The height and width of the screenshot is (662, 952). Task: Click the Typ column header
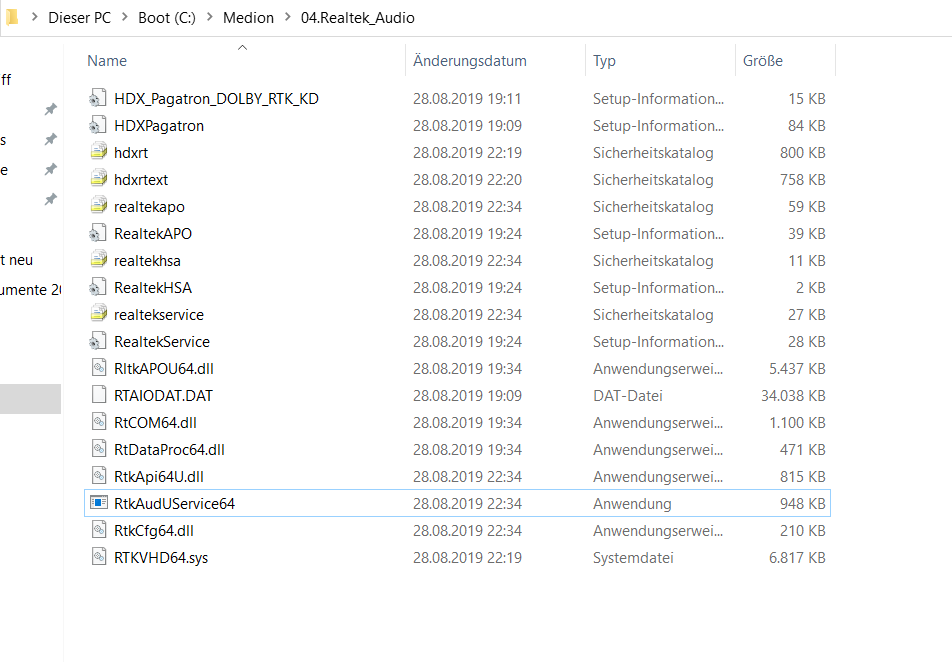click(x=604, y=61)
